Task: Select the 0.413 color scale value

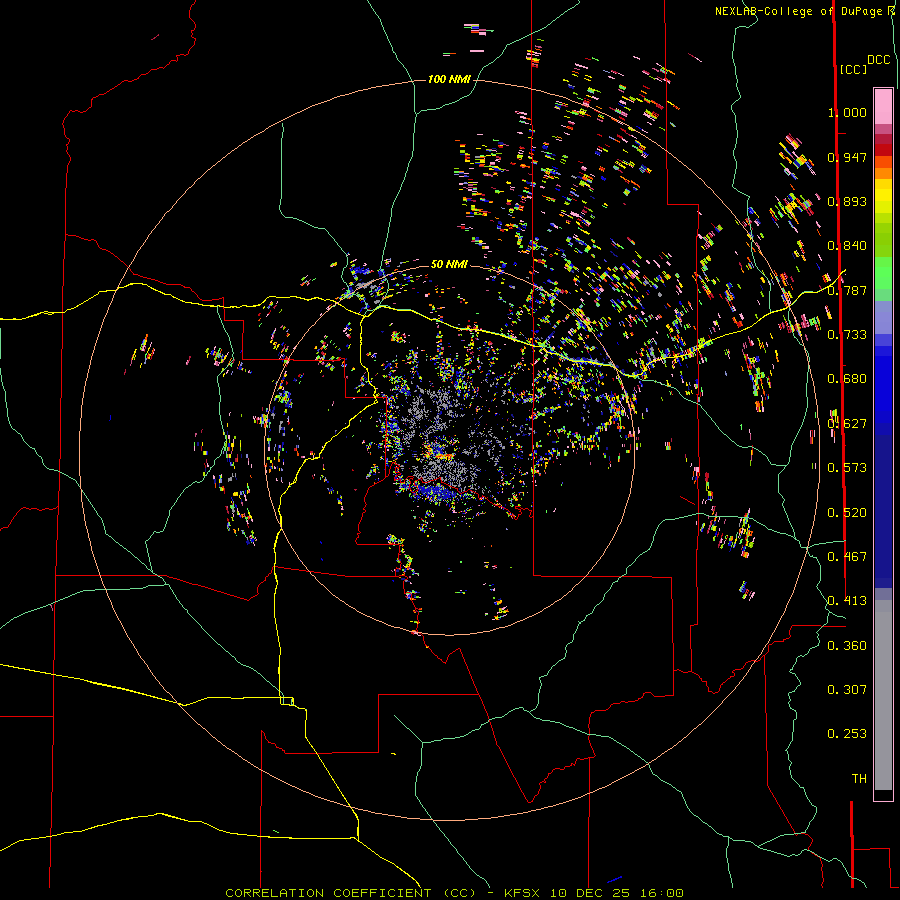Action: [x=847, y=601]
